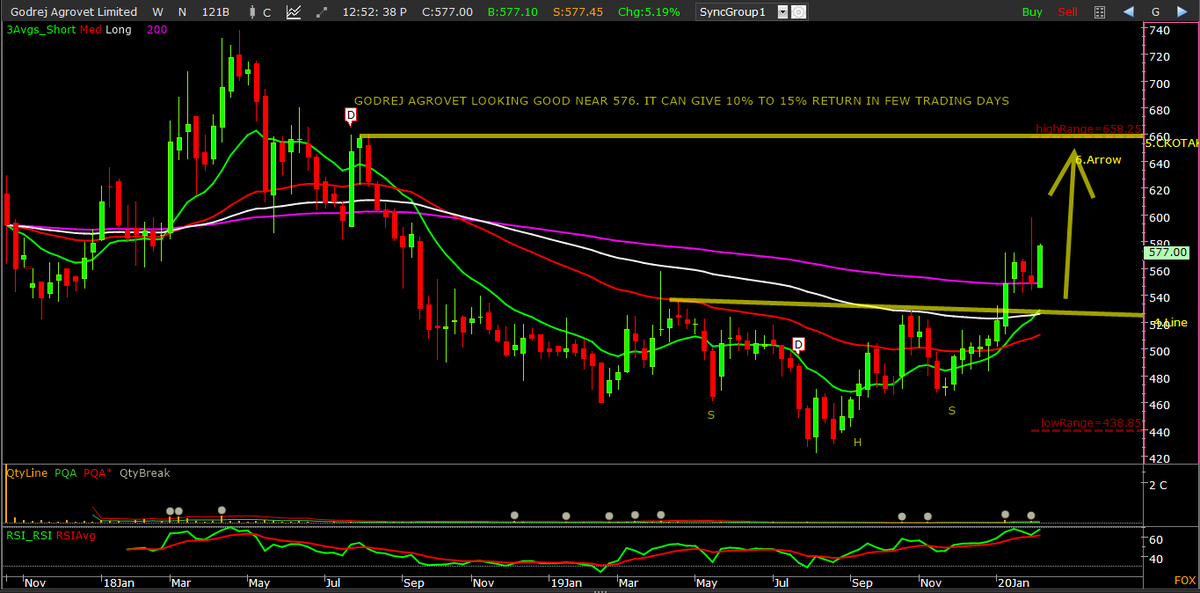Click the G button between the blue arrows
Viewport: 1200px width, 593px height.
click(x=1155, y=12)
